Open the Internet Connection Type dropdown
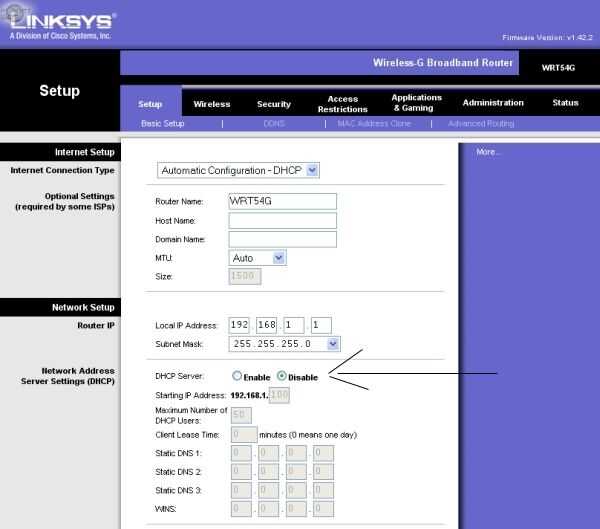Screen dimensions: 600x529 (x=238, y=170)
